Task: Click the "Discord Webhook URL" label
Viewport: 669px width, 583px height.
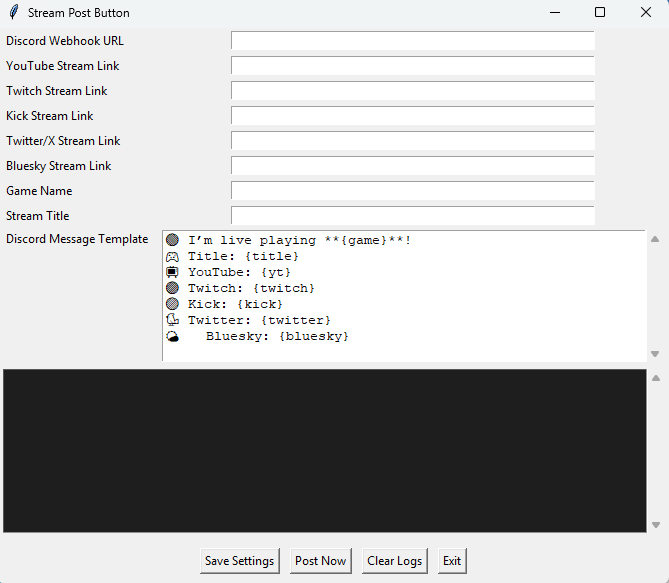Action: pos(65,41)
